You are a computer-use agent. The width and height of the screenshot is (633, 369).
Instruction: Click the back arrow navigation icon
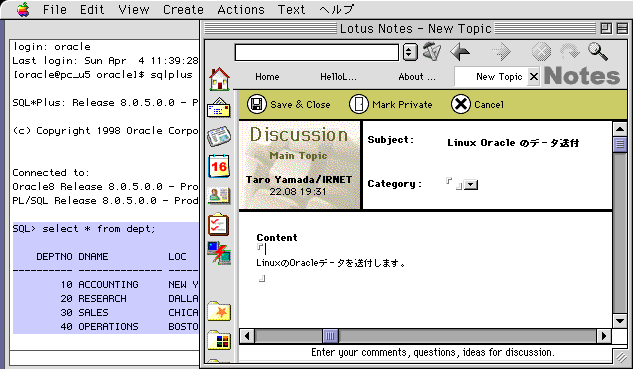(x=460, y=52)
